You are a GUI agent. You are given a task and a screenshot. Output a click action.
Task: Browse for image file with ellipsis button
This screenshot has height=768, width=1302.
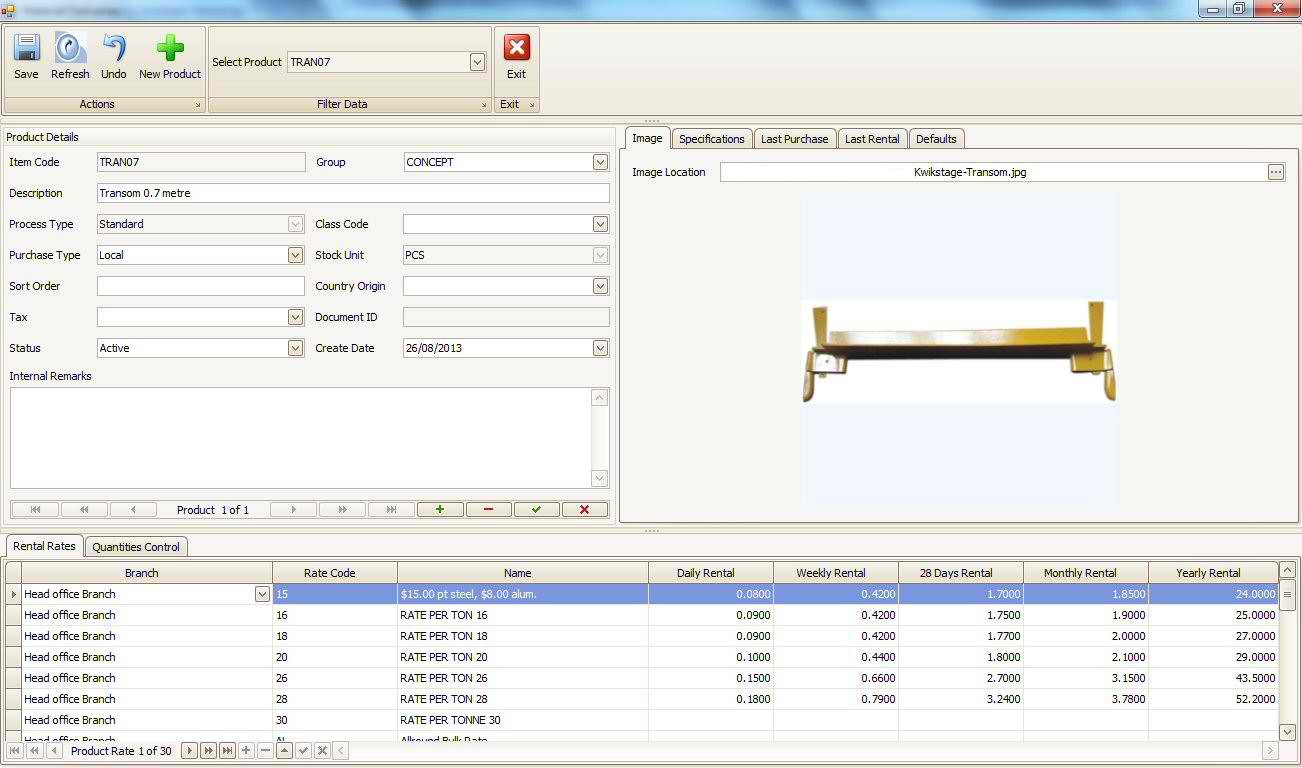[x=1276, y=172]
